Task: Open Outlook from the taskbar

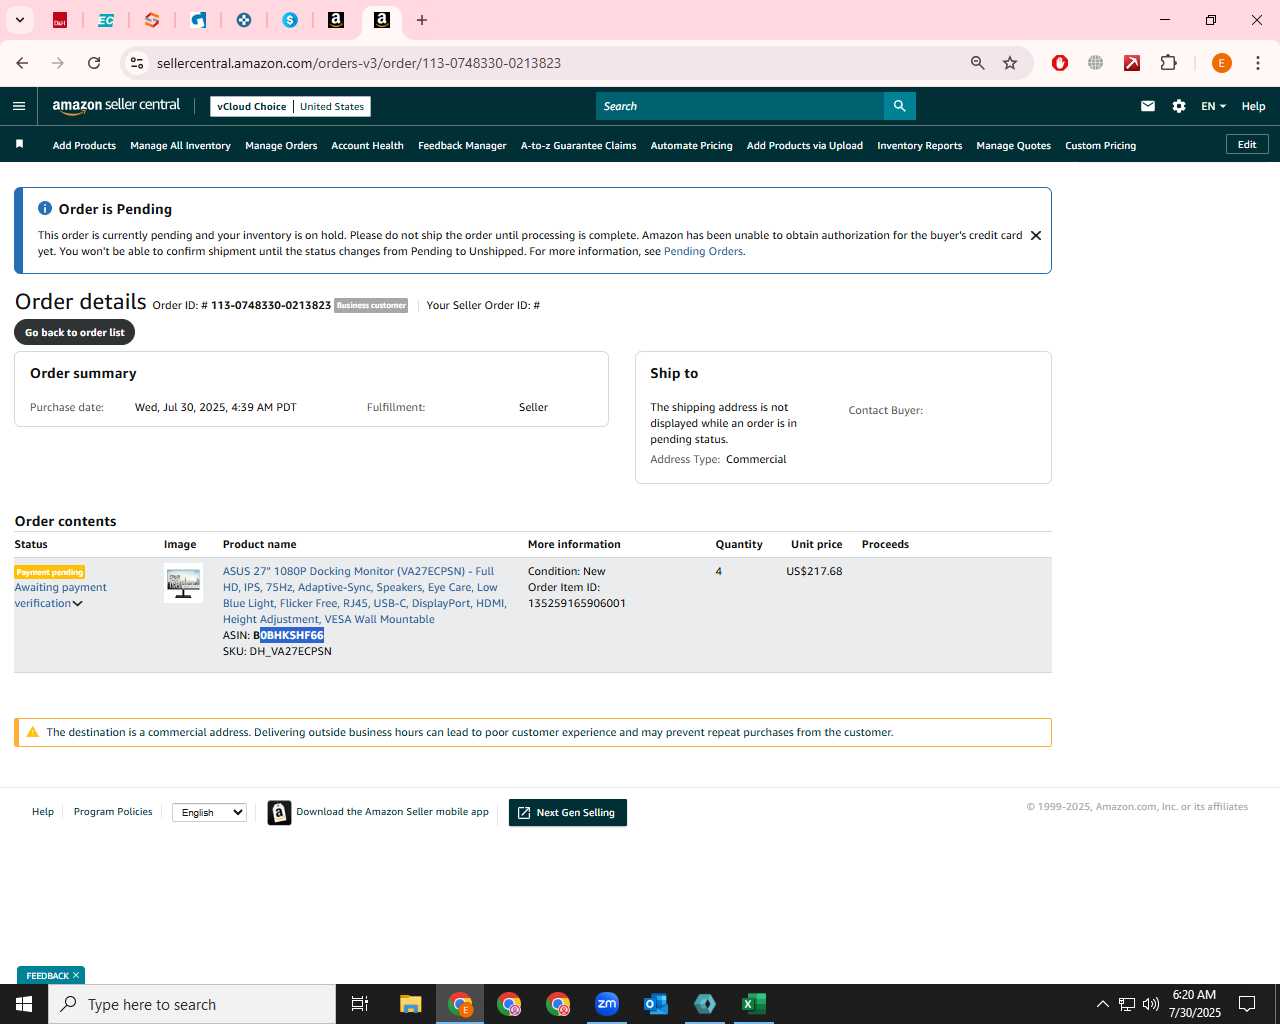Action: [656, 1004]
